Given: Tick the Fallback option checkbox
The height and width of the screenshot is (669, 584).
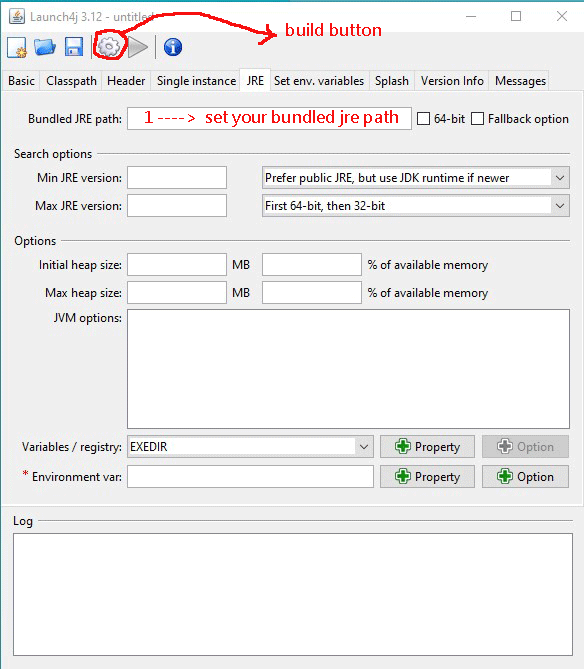Looking at the screenshot, I should pos(477,119).
